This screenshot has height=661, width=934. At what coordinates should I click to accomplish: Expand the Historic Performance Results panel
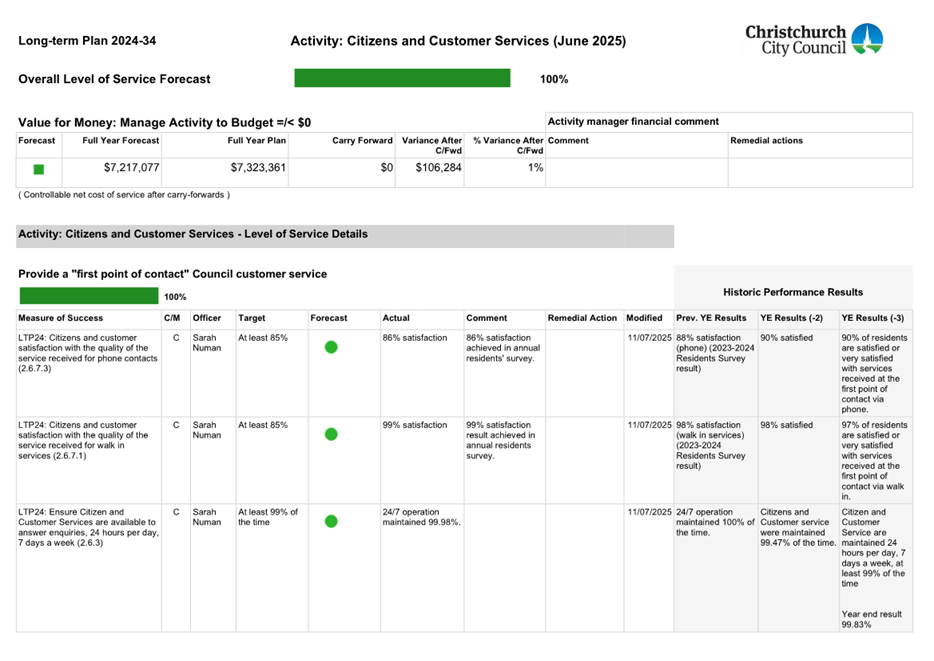click(793, 290)
